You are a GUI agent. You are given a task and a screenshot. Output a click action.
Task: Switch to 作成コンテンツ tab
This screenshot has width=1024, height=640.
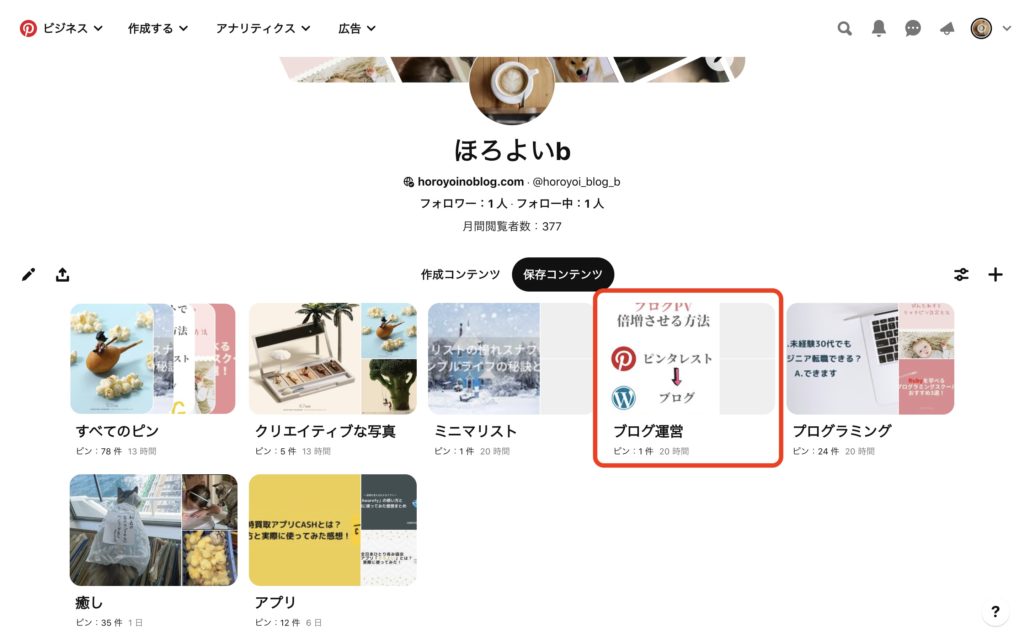coord(460,274)
